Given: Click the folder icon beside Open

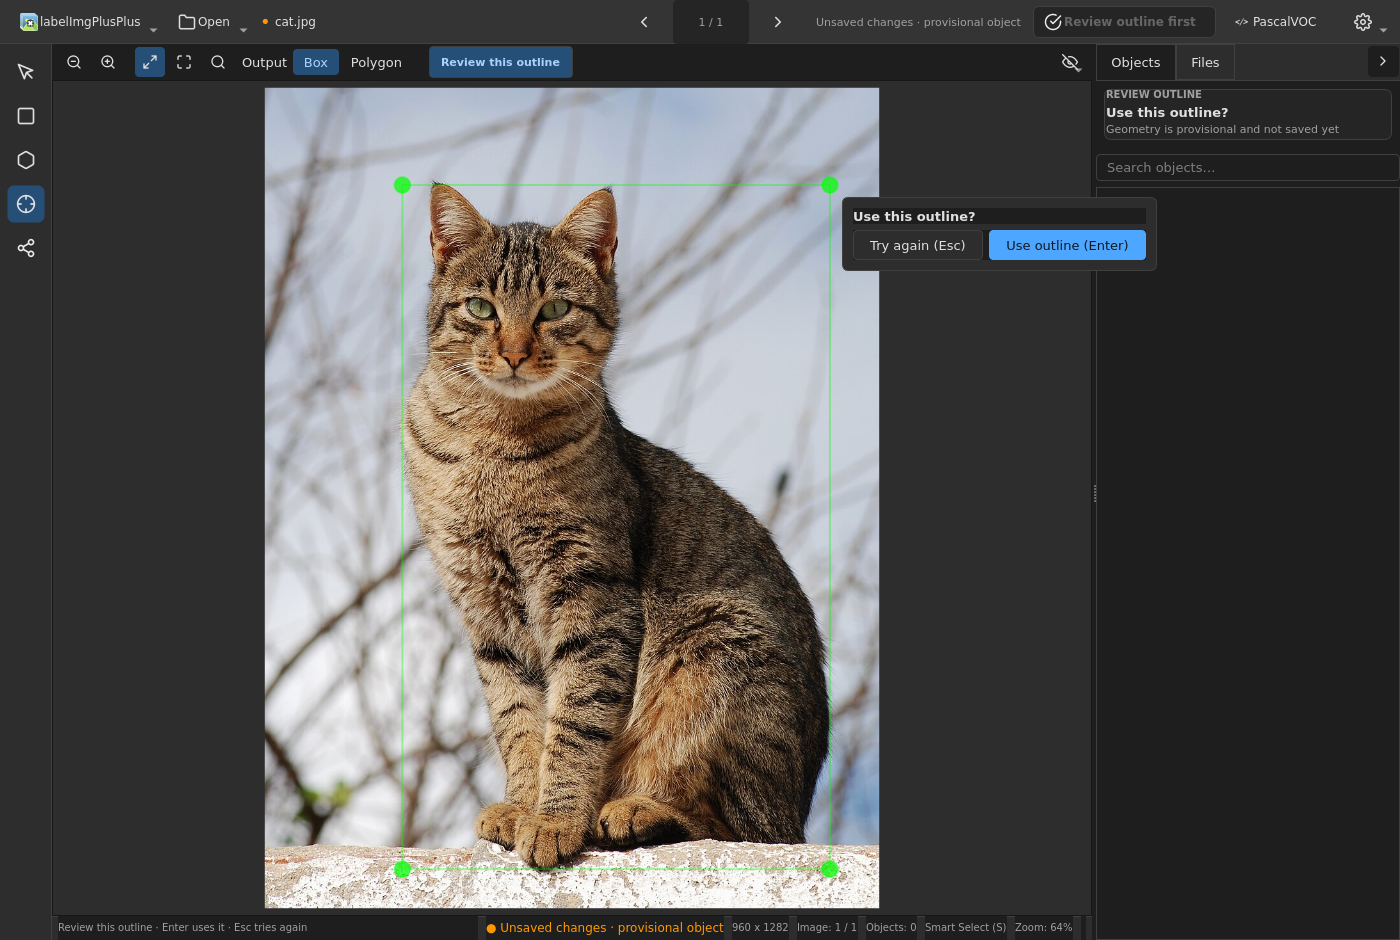Looking at the screenshot, I should click(x=187, y=22).
